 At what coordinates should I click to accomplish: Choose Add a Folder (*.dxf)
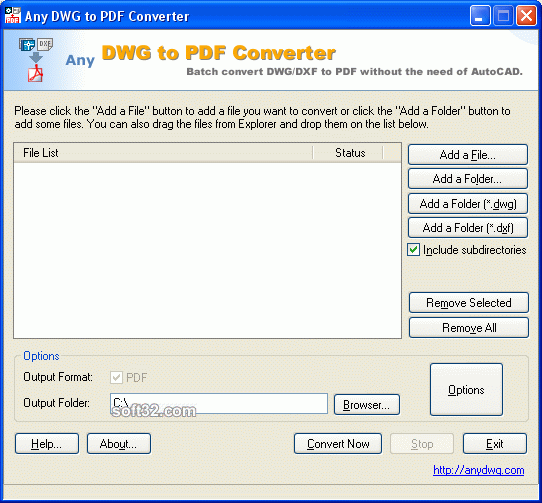pos(468,228)
